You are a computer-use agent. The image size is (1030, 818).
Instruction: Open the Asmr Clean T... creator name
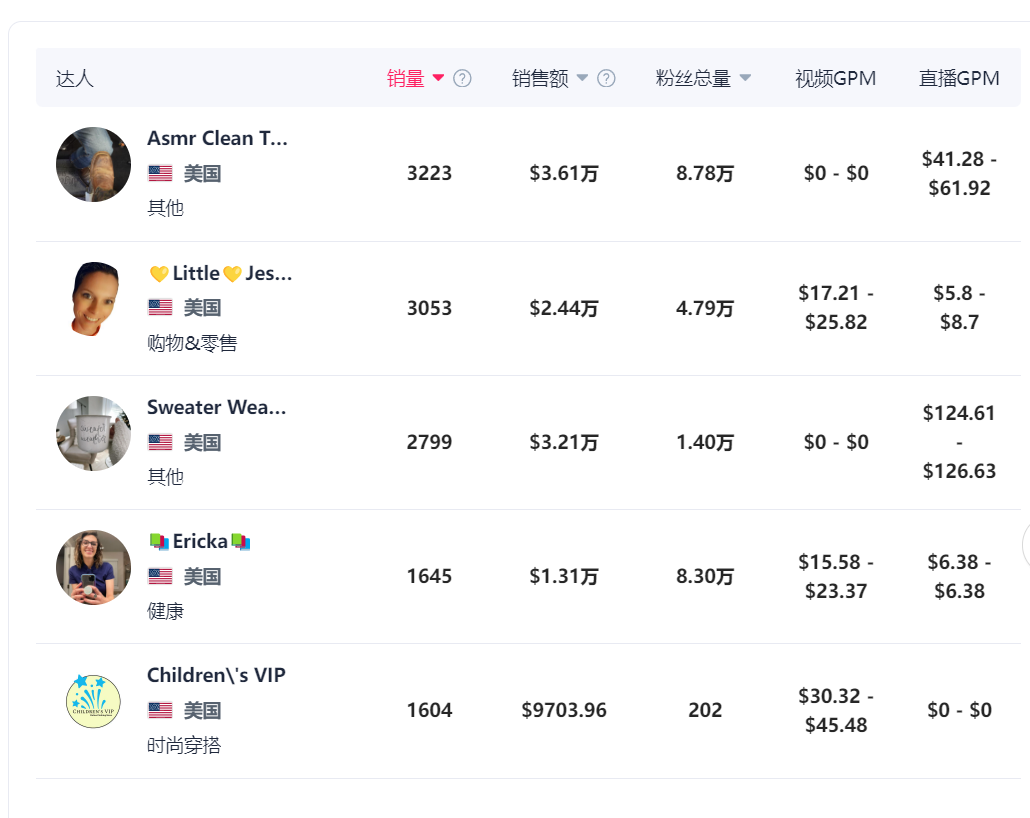(217, 138)
